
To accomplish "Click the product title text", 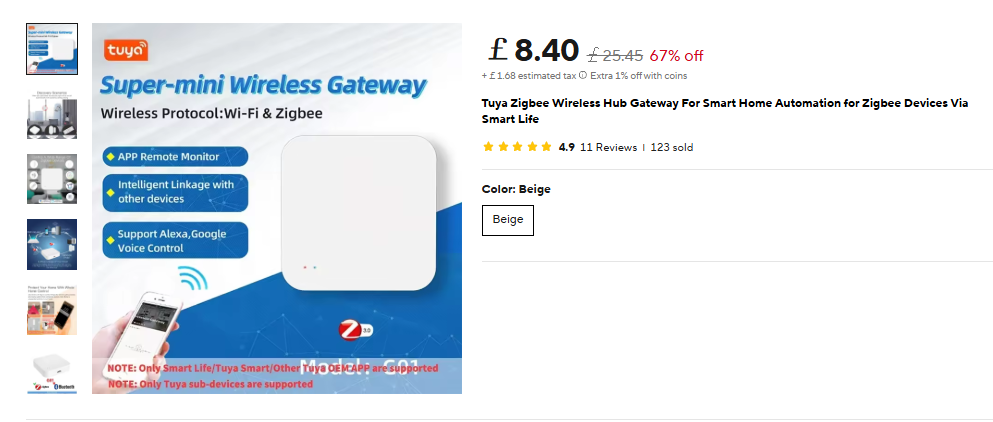I will [x=725, y=111].
